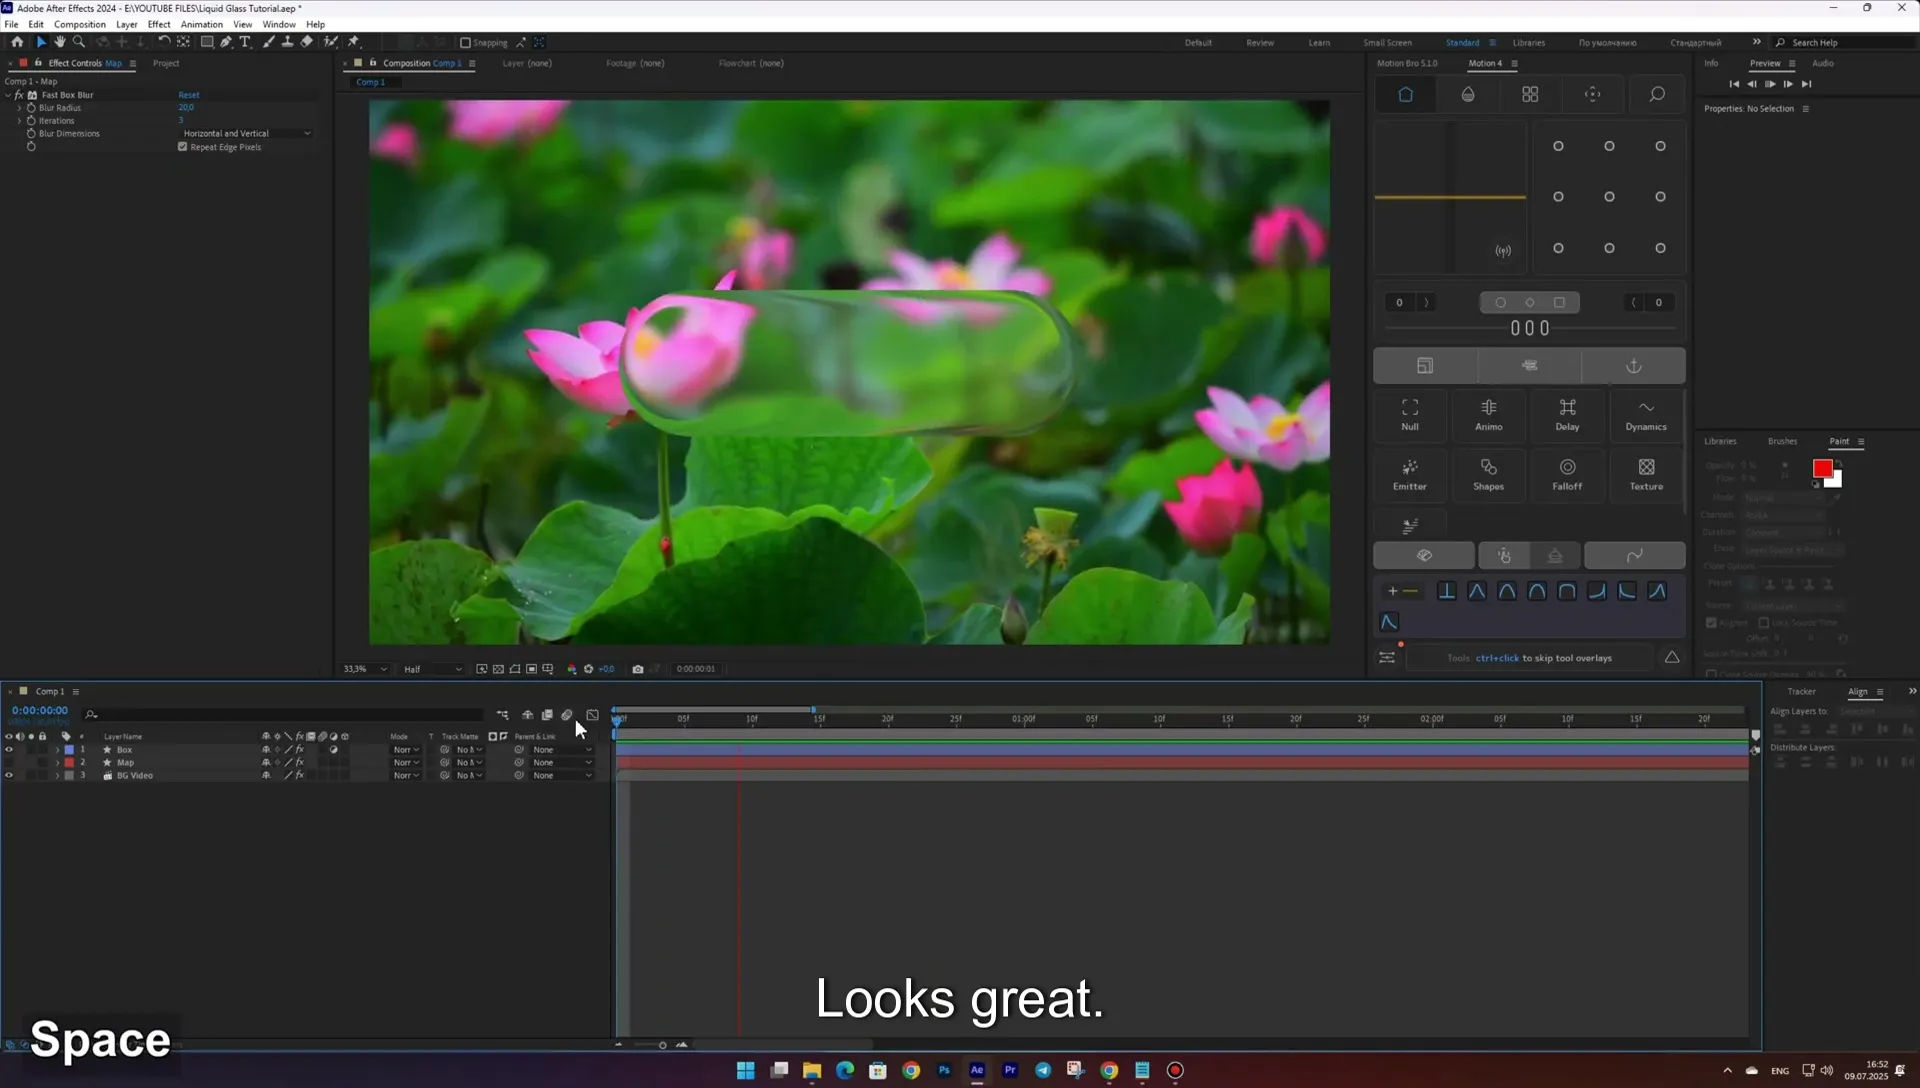Show the Map layer via its eye column
Screen dimensions: 1920x1088
point(9,763)
